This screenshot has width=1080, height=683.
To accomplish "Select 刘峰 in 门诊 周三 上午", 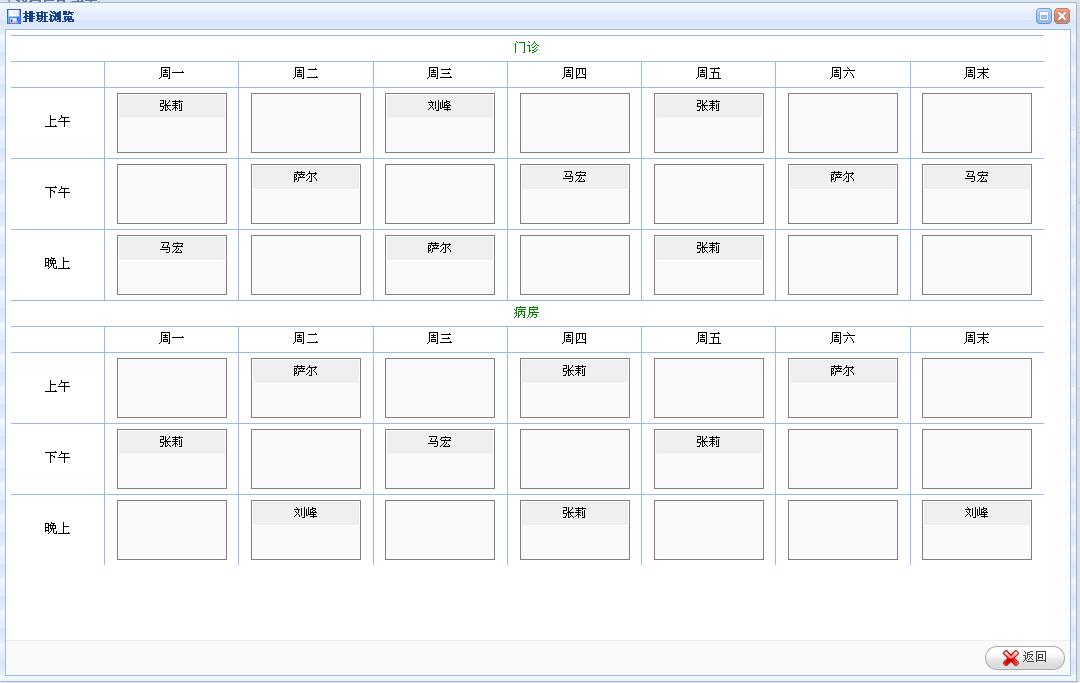I will [x=439, y=105].
